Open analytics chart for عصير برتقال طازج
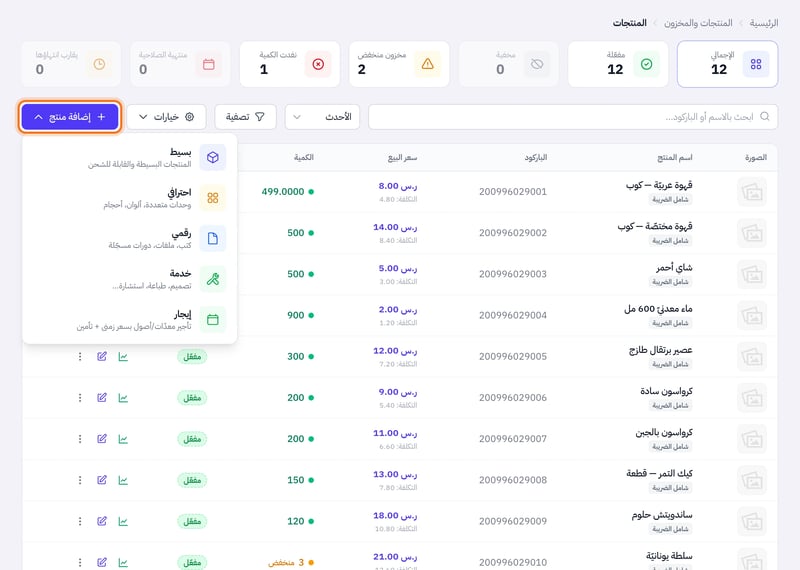Viewport: 800px width, 570px height. point(123,357)
